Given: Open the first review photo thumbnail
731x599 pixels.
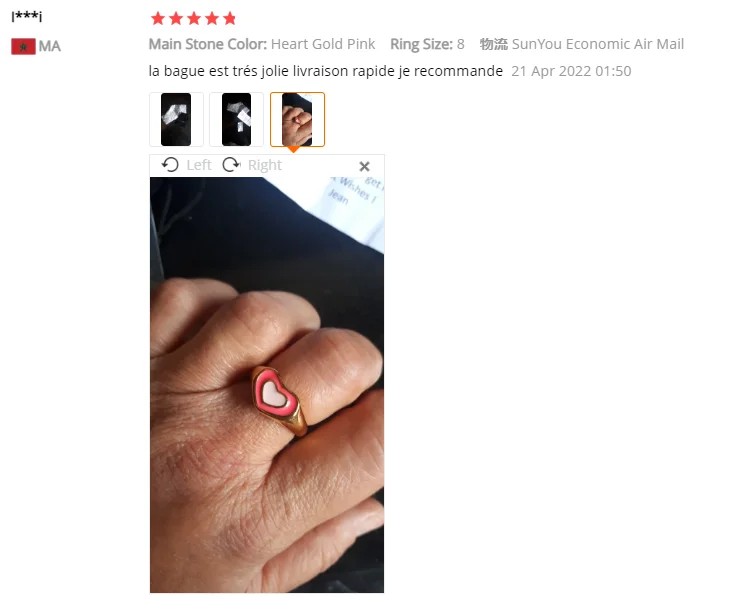Looking at the screenshot, I should point(176,119).
